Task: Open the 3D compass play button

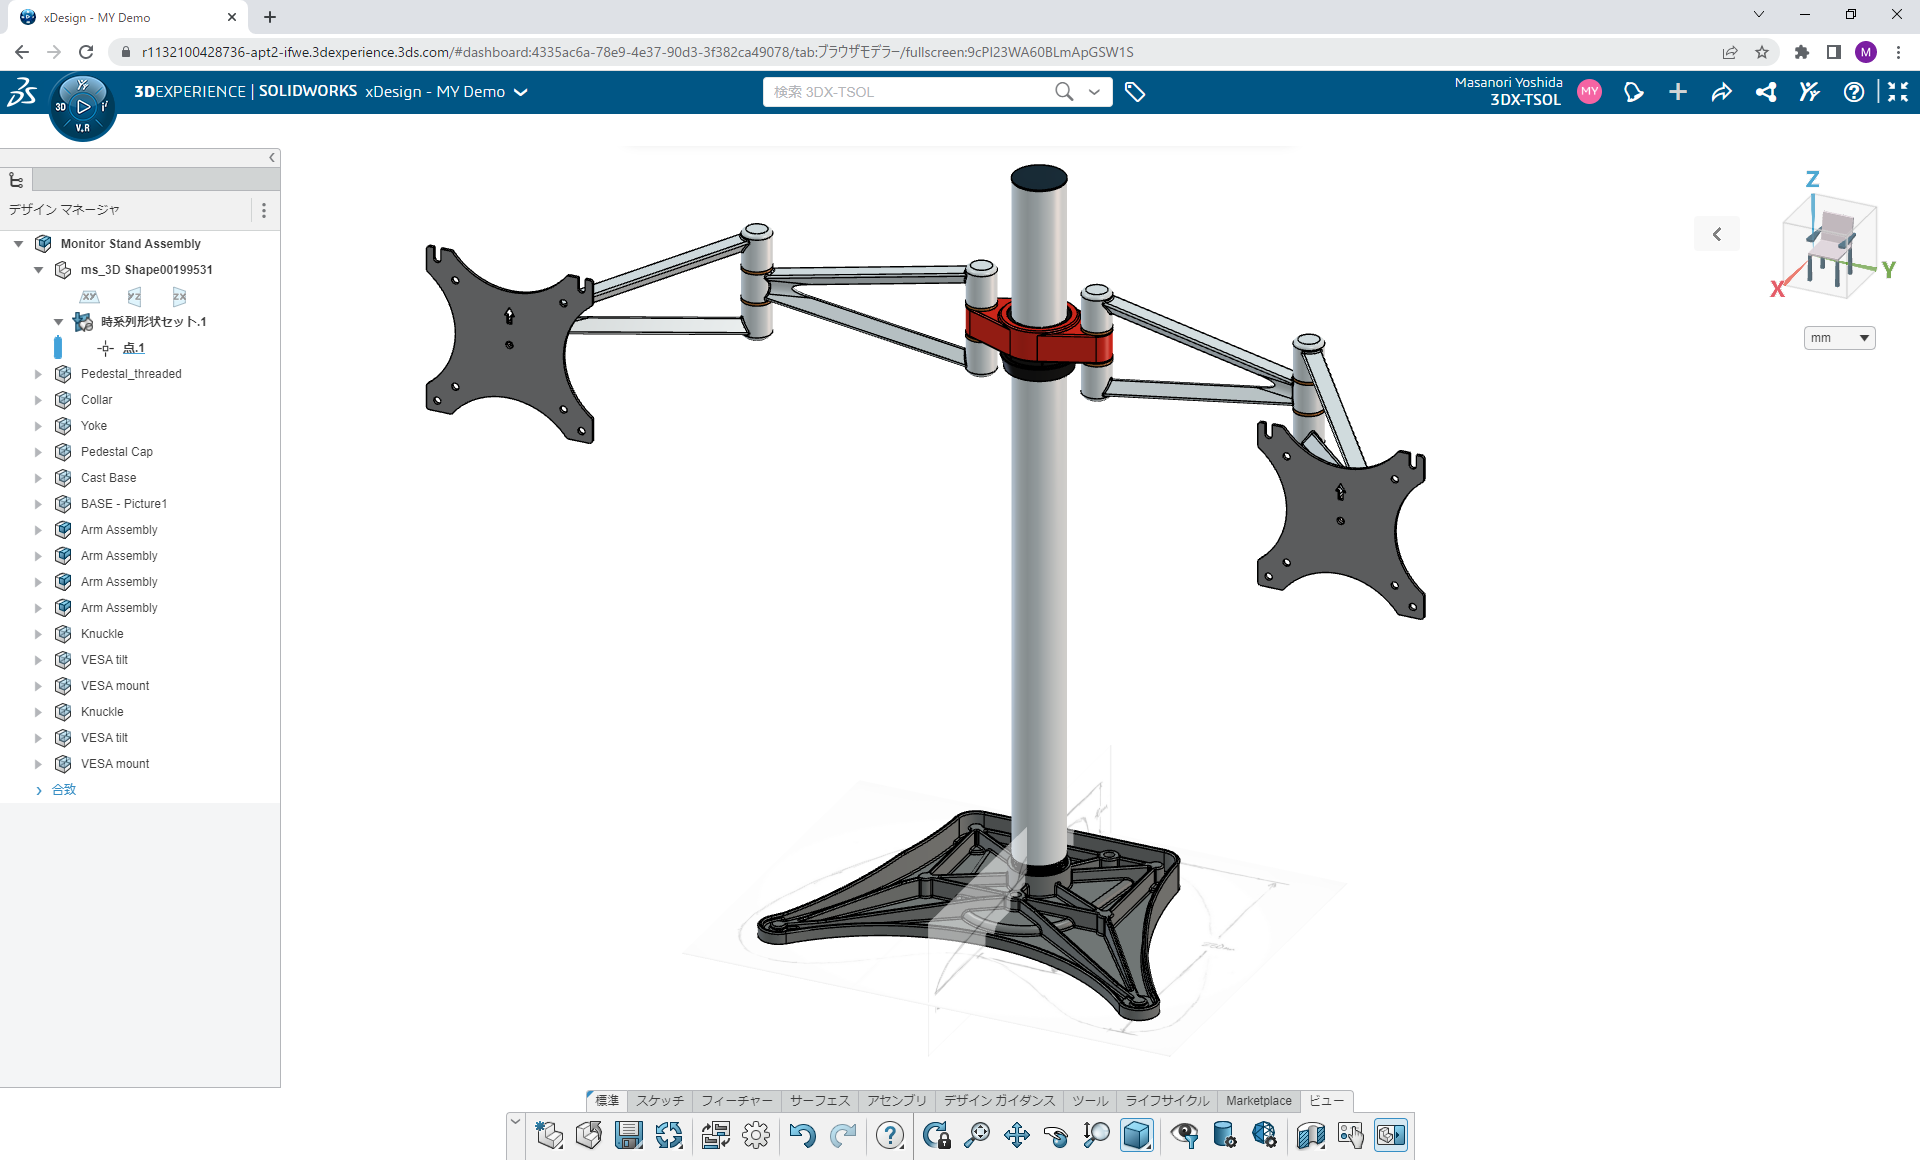Action: (83, 106)
